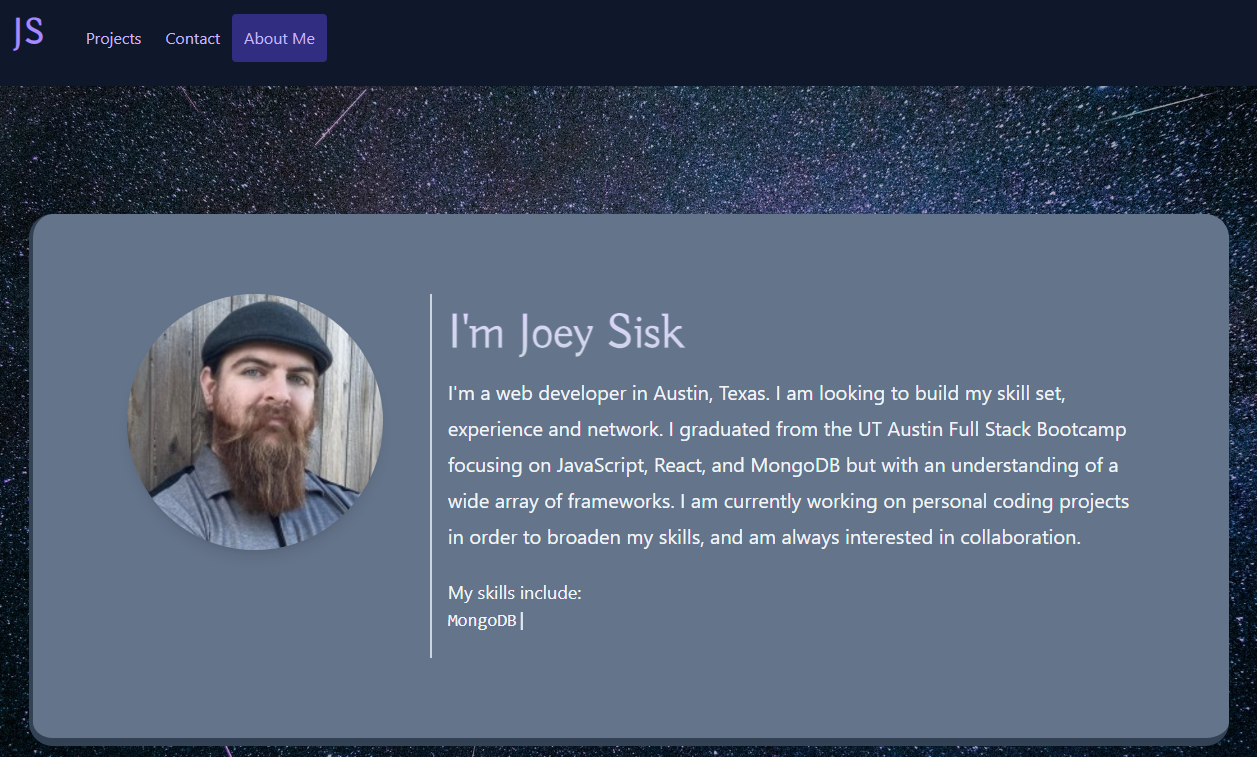Go to the Contact page

click(x=193, y=38)
